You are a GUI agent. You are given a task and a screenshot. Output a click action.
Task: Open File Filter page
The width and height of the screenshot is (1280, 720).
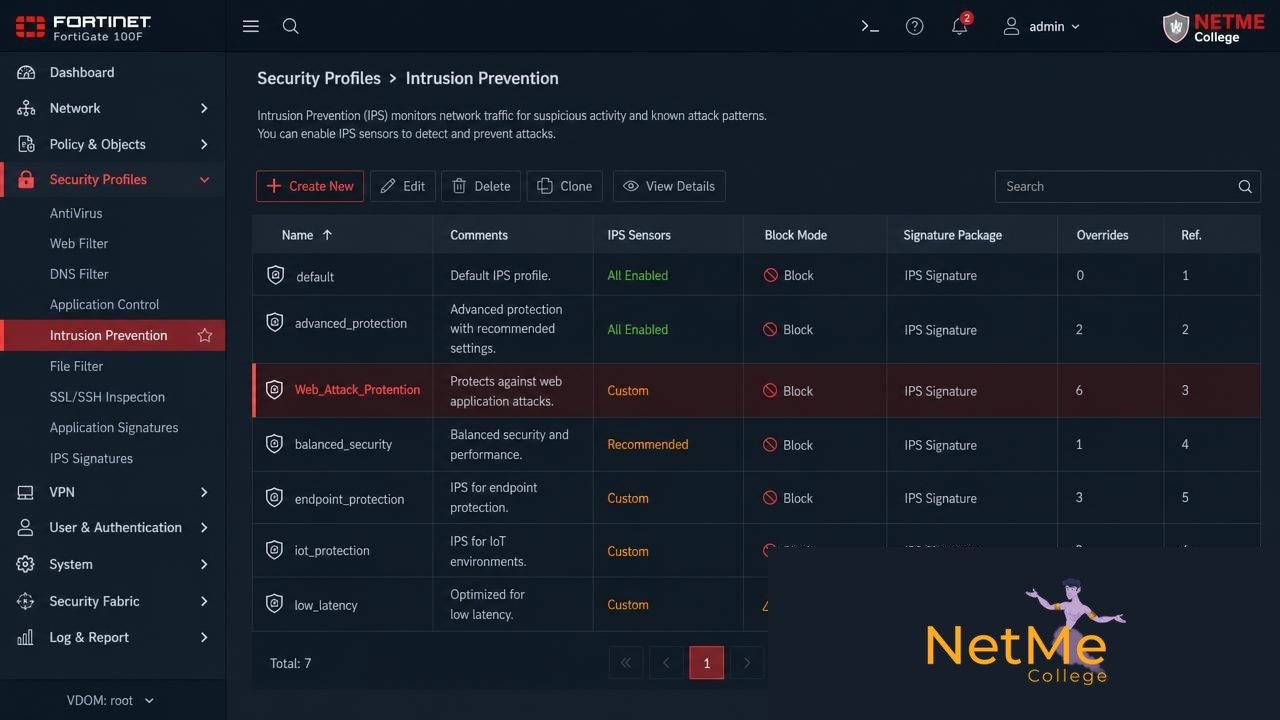tap(76, 366)
